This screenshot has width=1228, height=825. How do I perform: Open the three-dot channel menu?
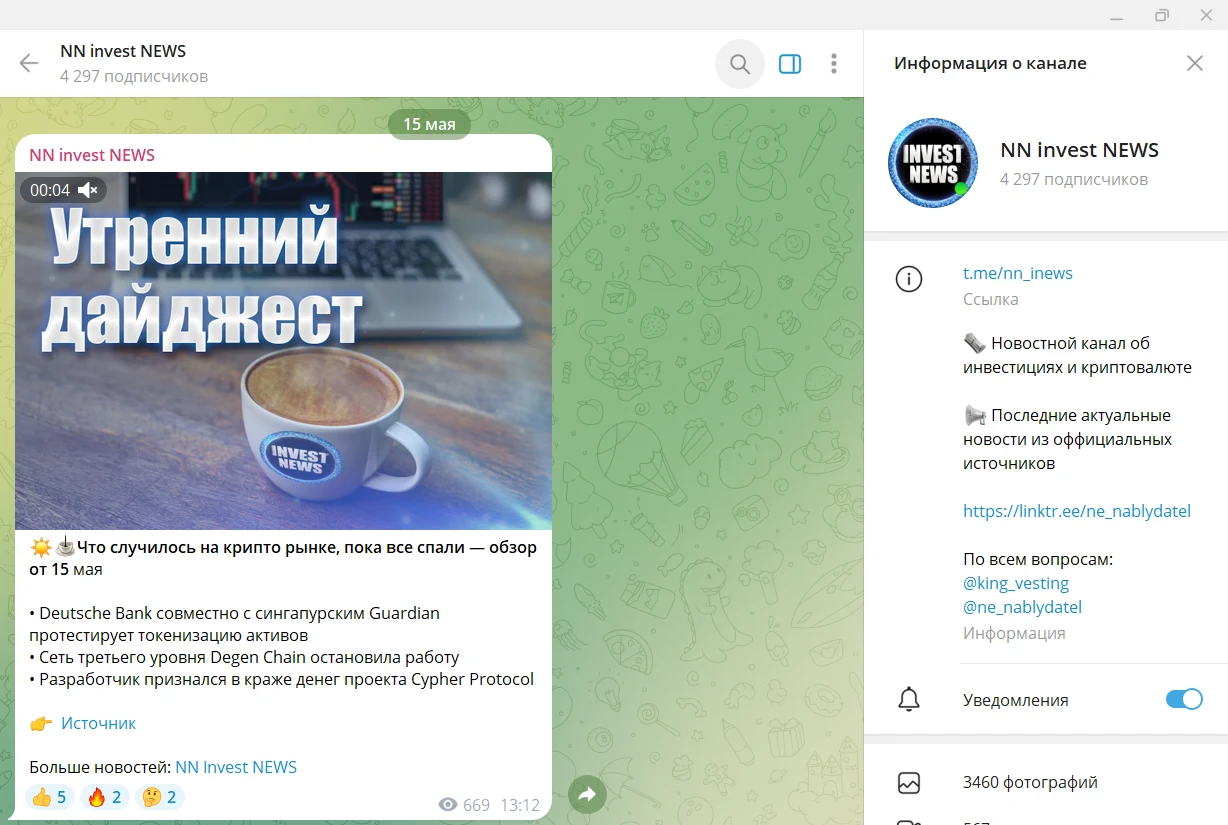tap(834, 64)
